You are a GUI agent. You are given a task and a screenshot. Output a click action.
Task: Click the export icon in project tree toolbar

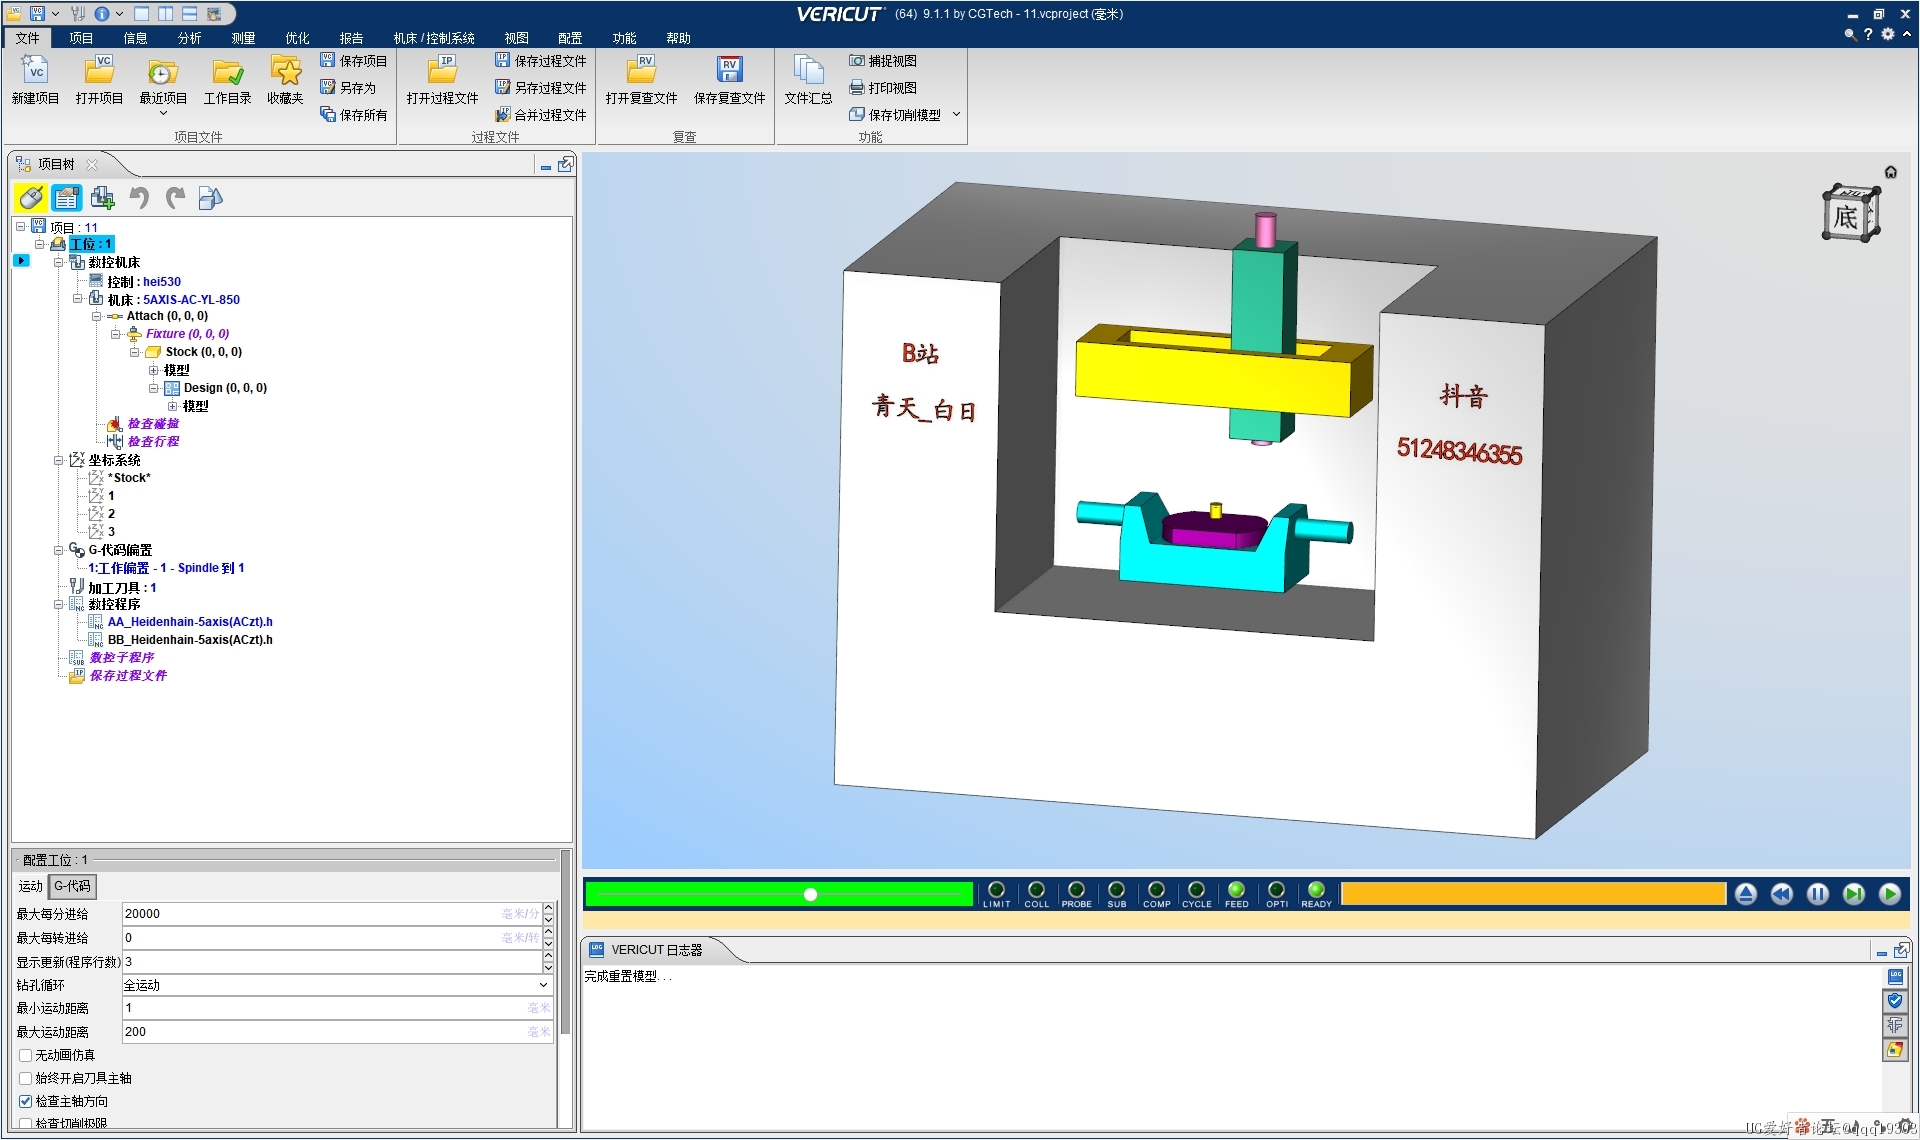point(210,198)
